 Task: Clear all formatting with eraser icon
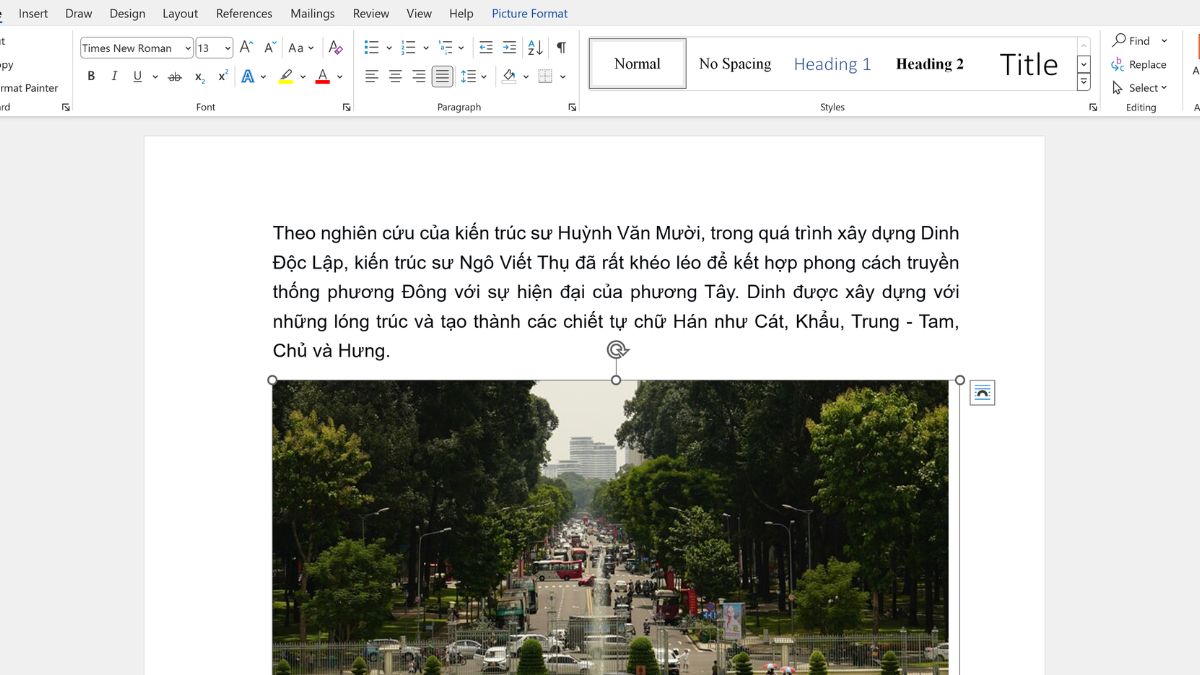coord(335,47)
